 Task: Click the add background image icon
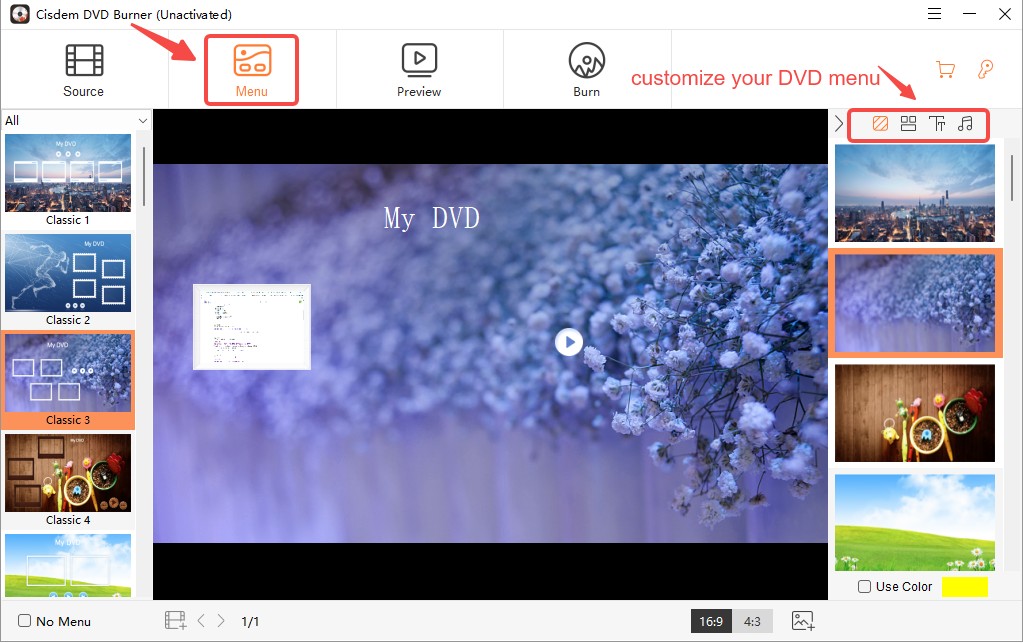coord(802,621)
